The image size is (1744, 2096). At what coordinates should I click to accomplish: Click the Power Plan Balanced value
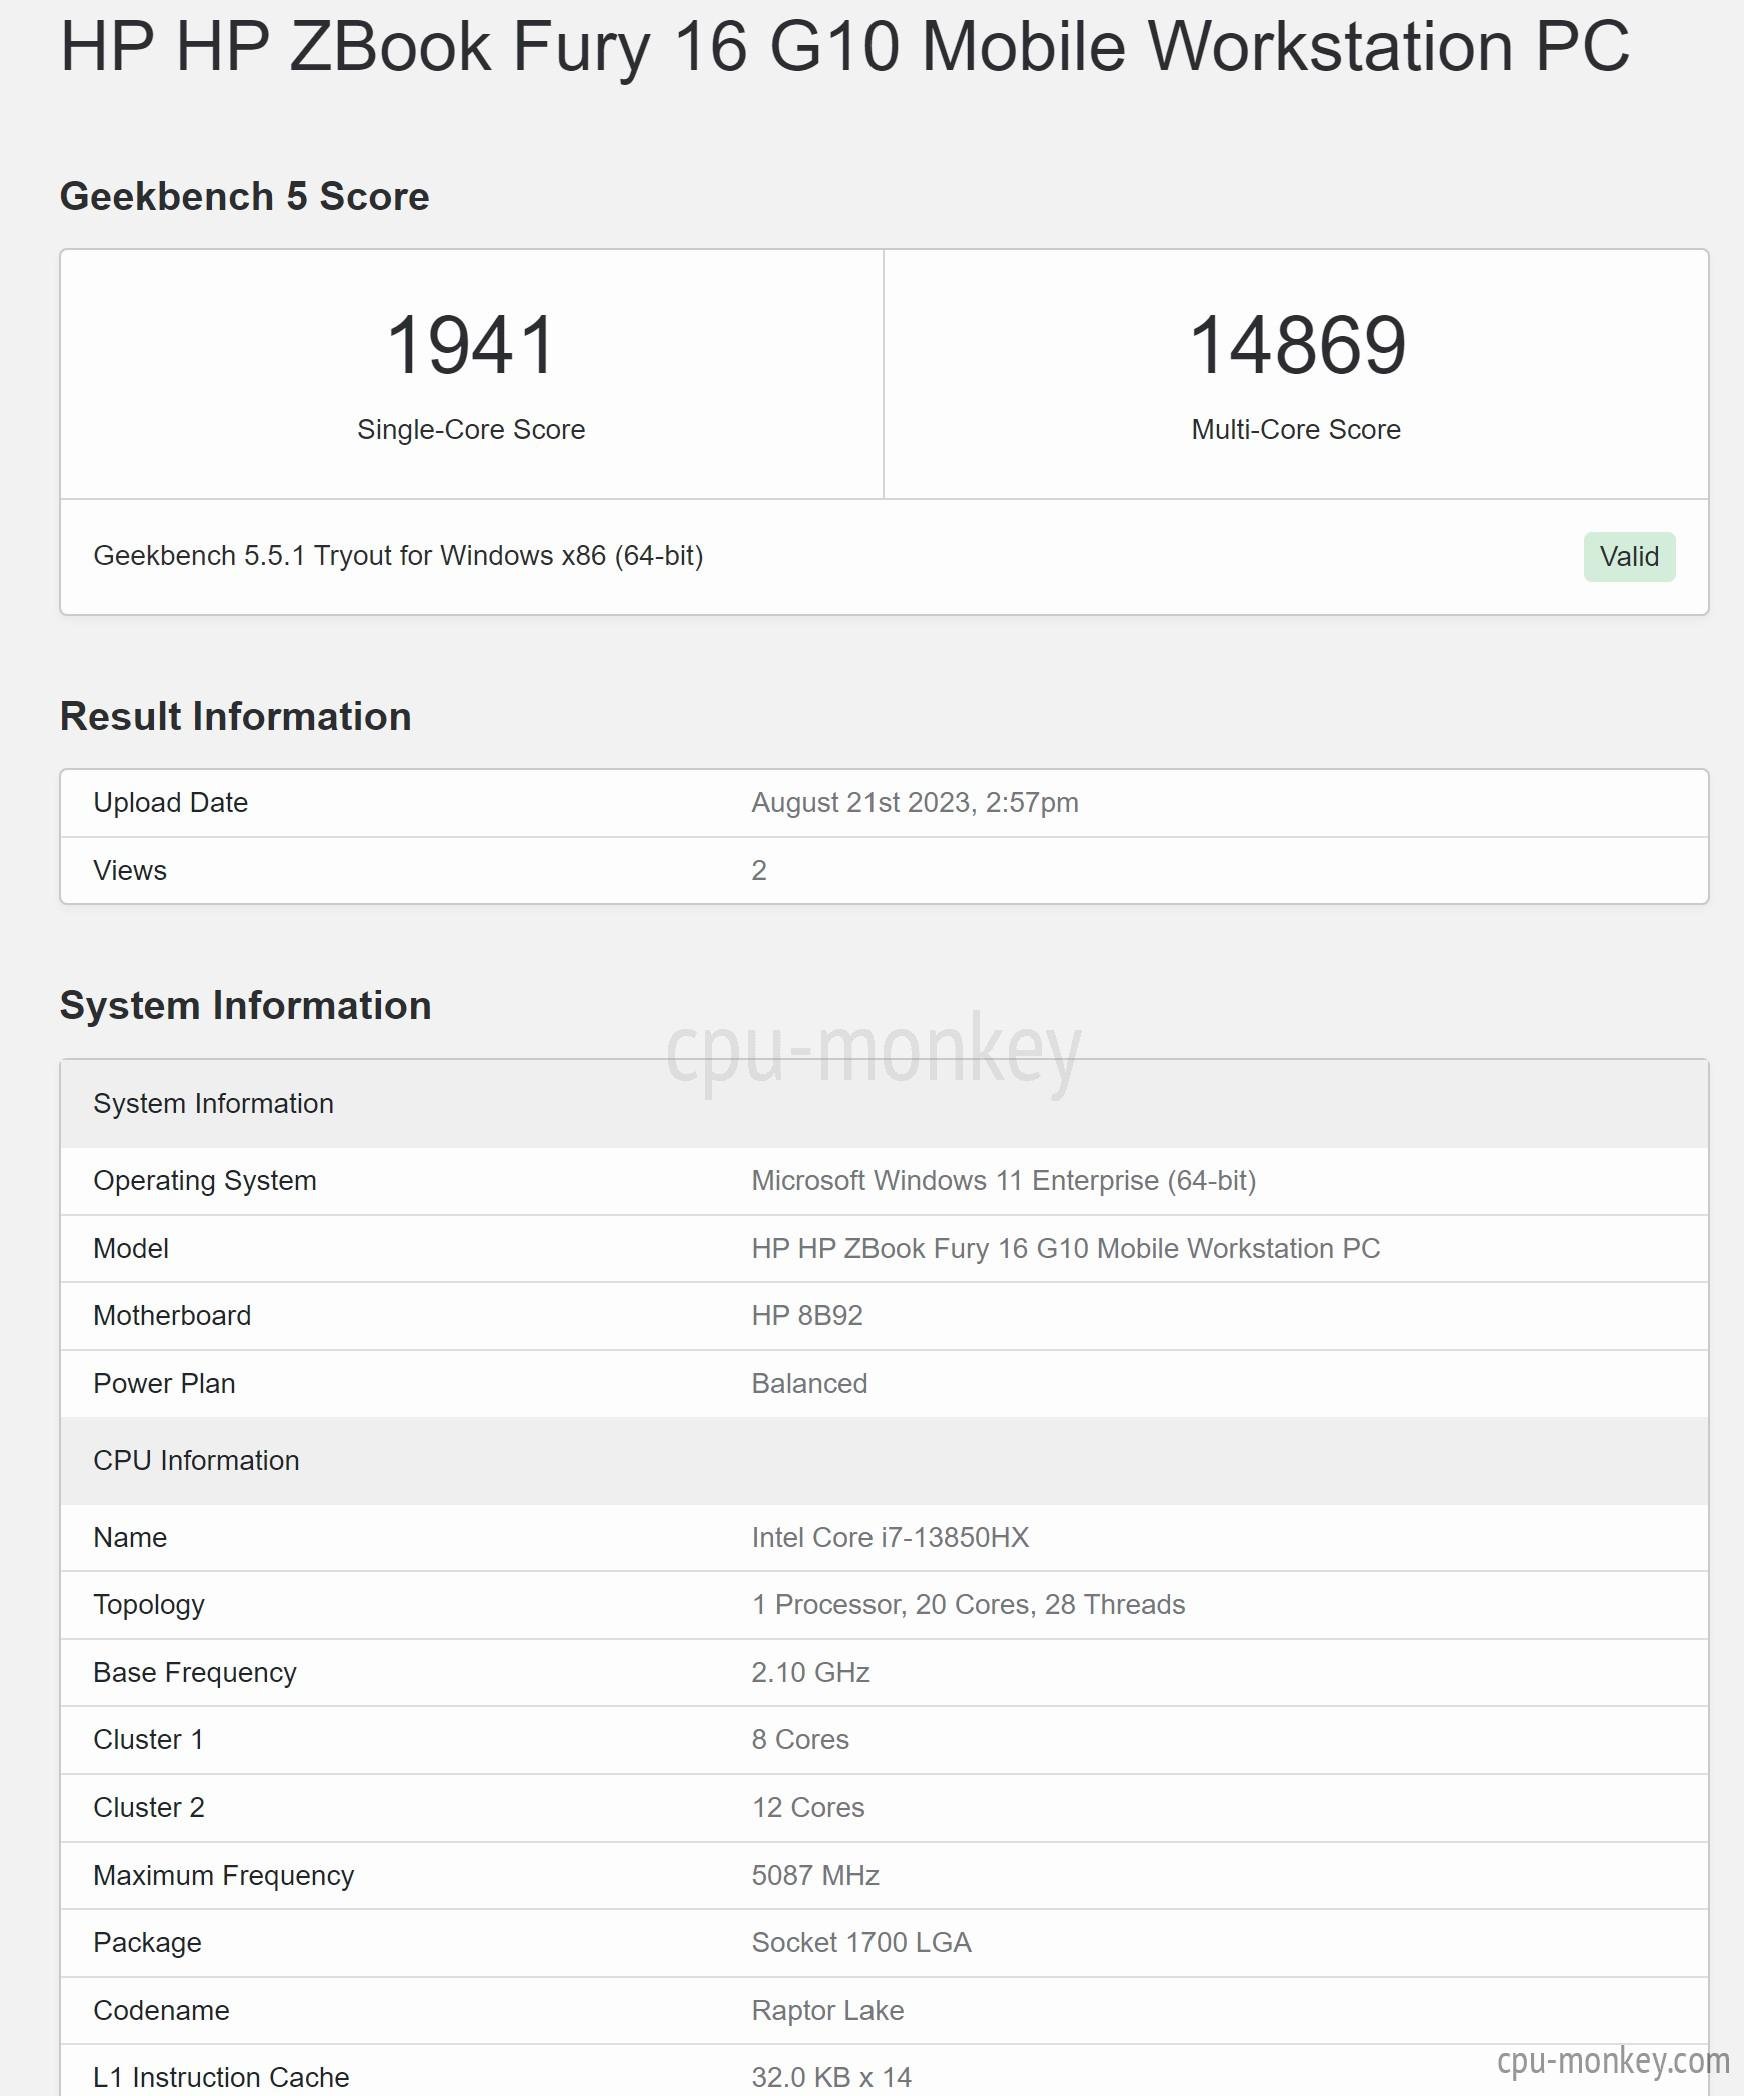809,1384
